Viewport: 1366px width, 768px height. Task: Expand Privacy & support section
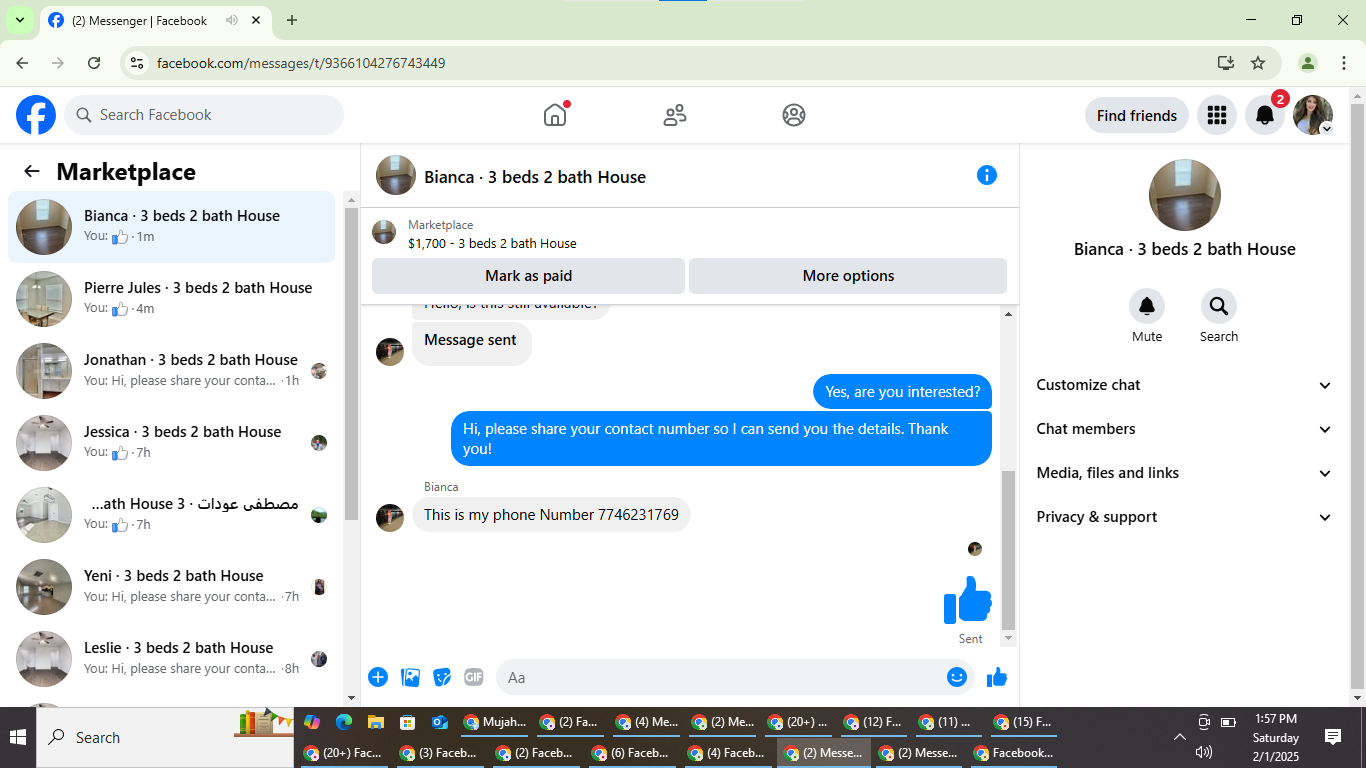point(1185,517)
